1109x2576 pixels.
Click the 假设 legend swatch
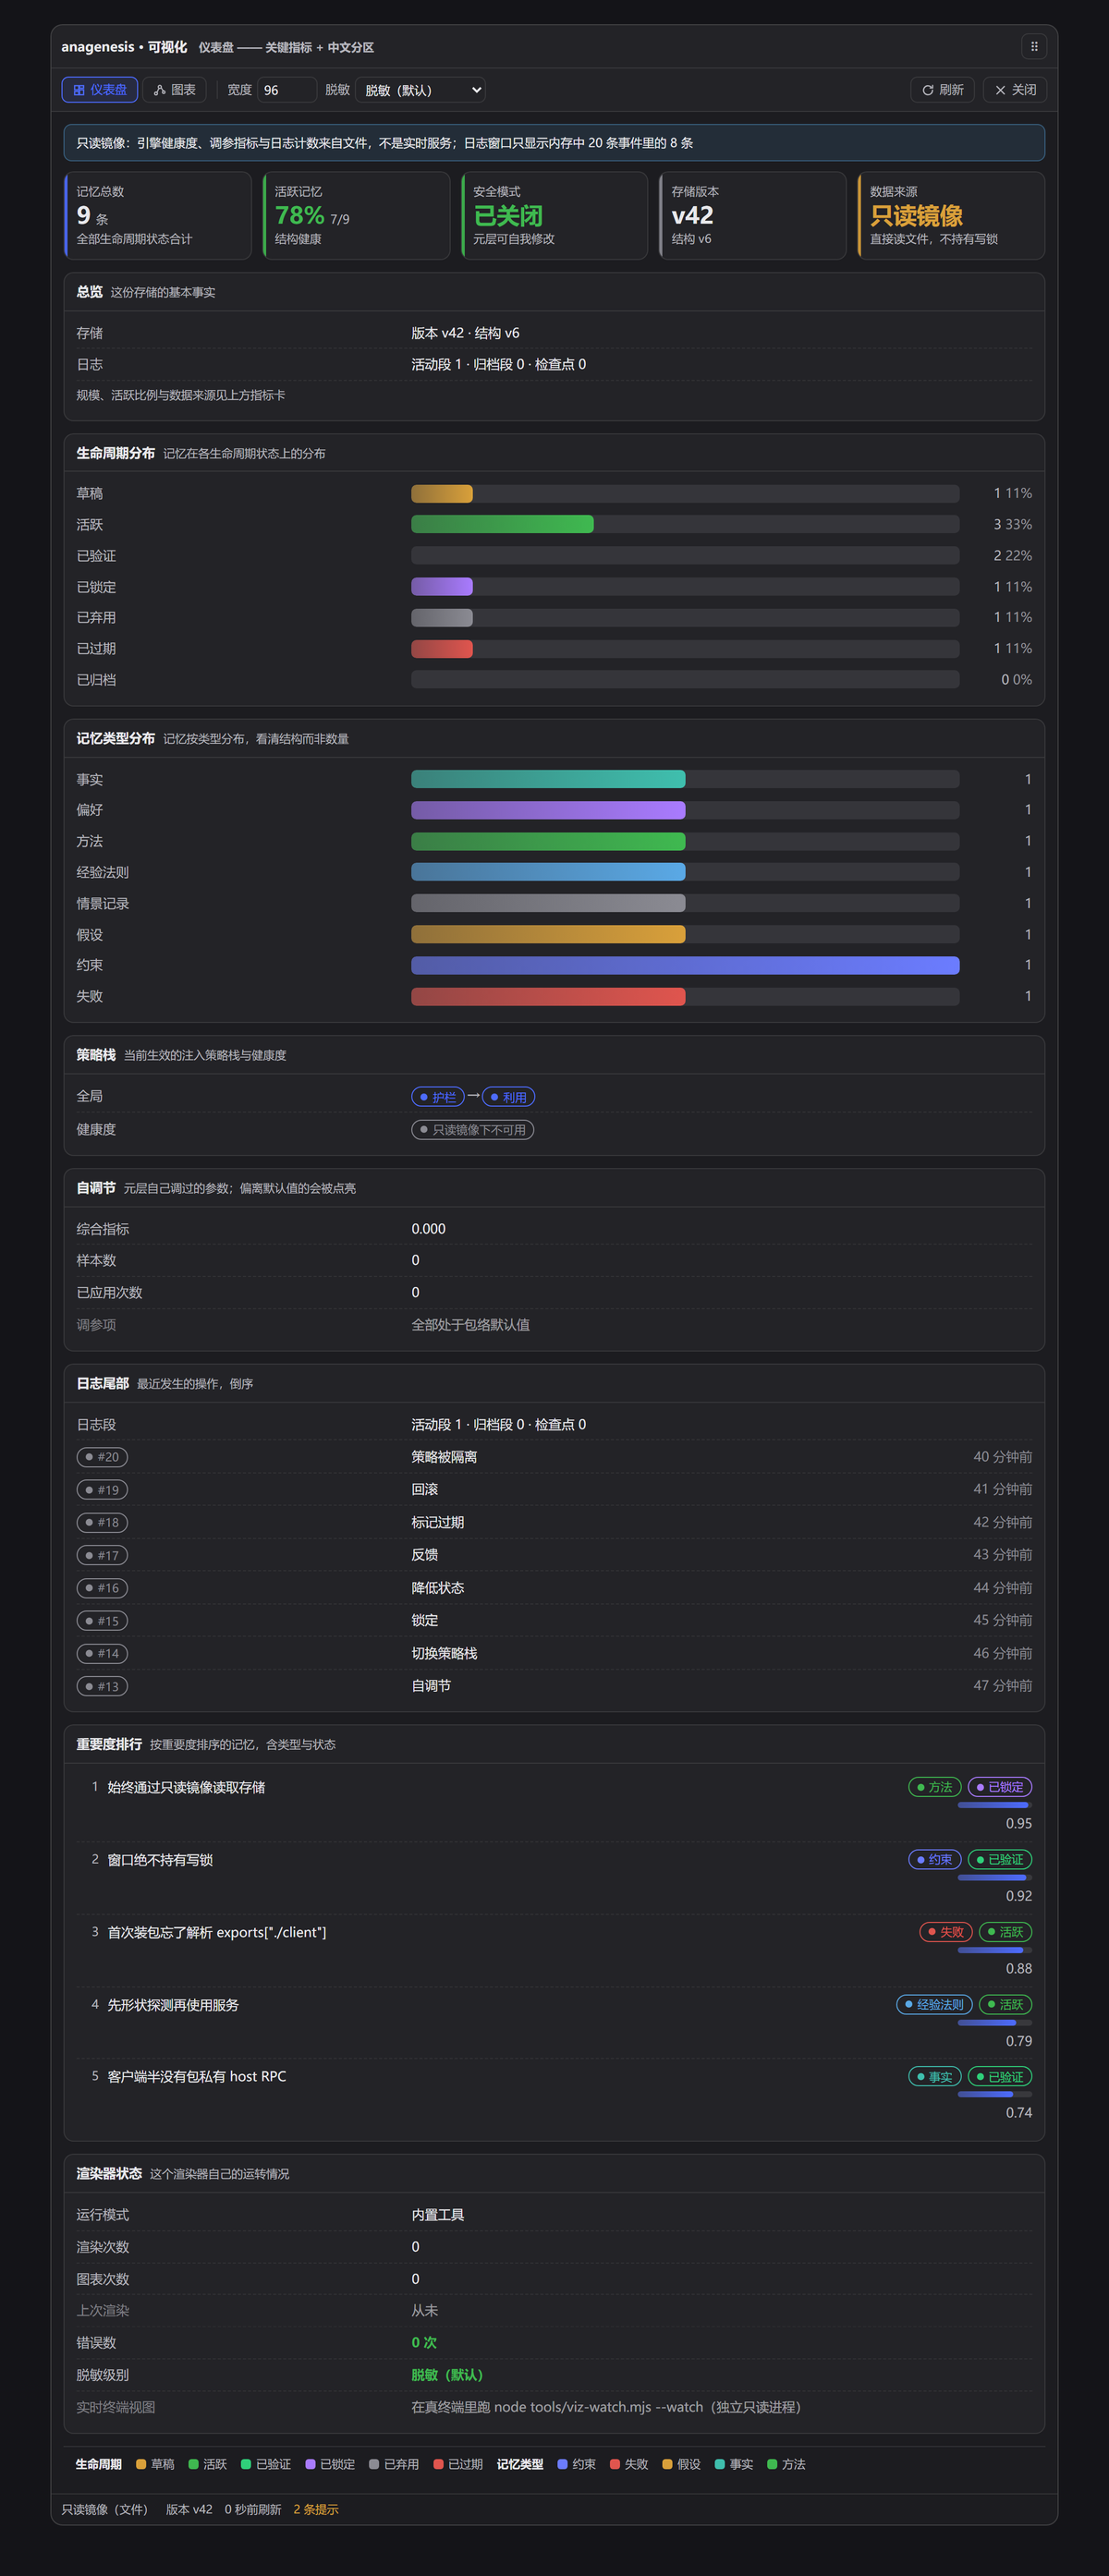(x=667, y=2465)
